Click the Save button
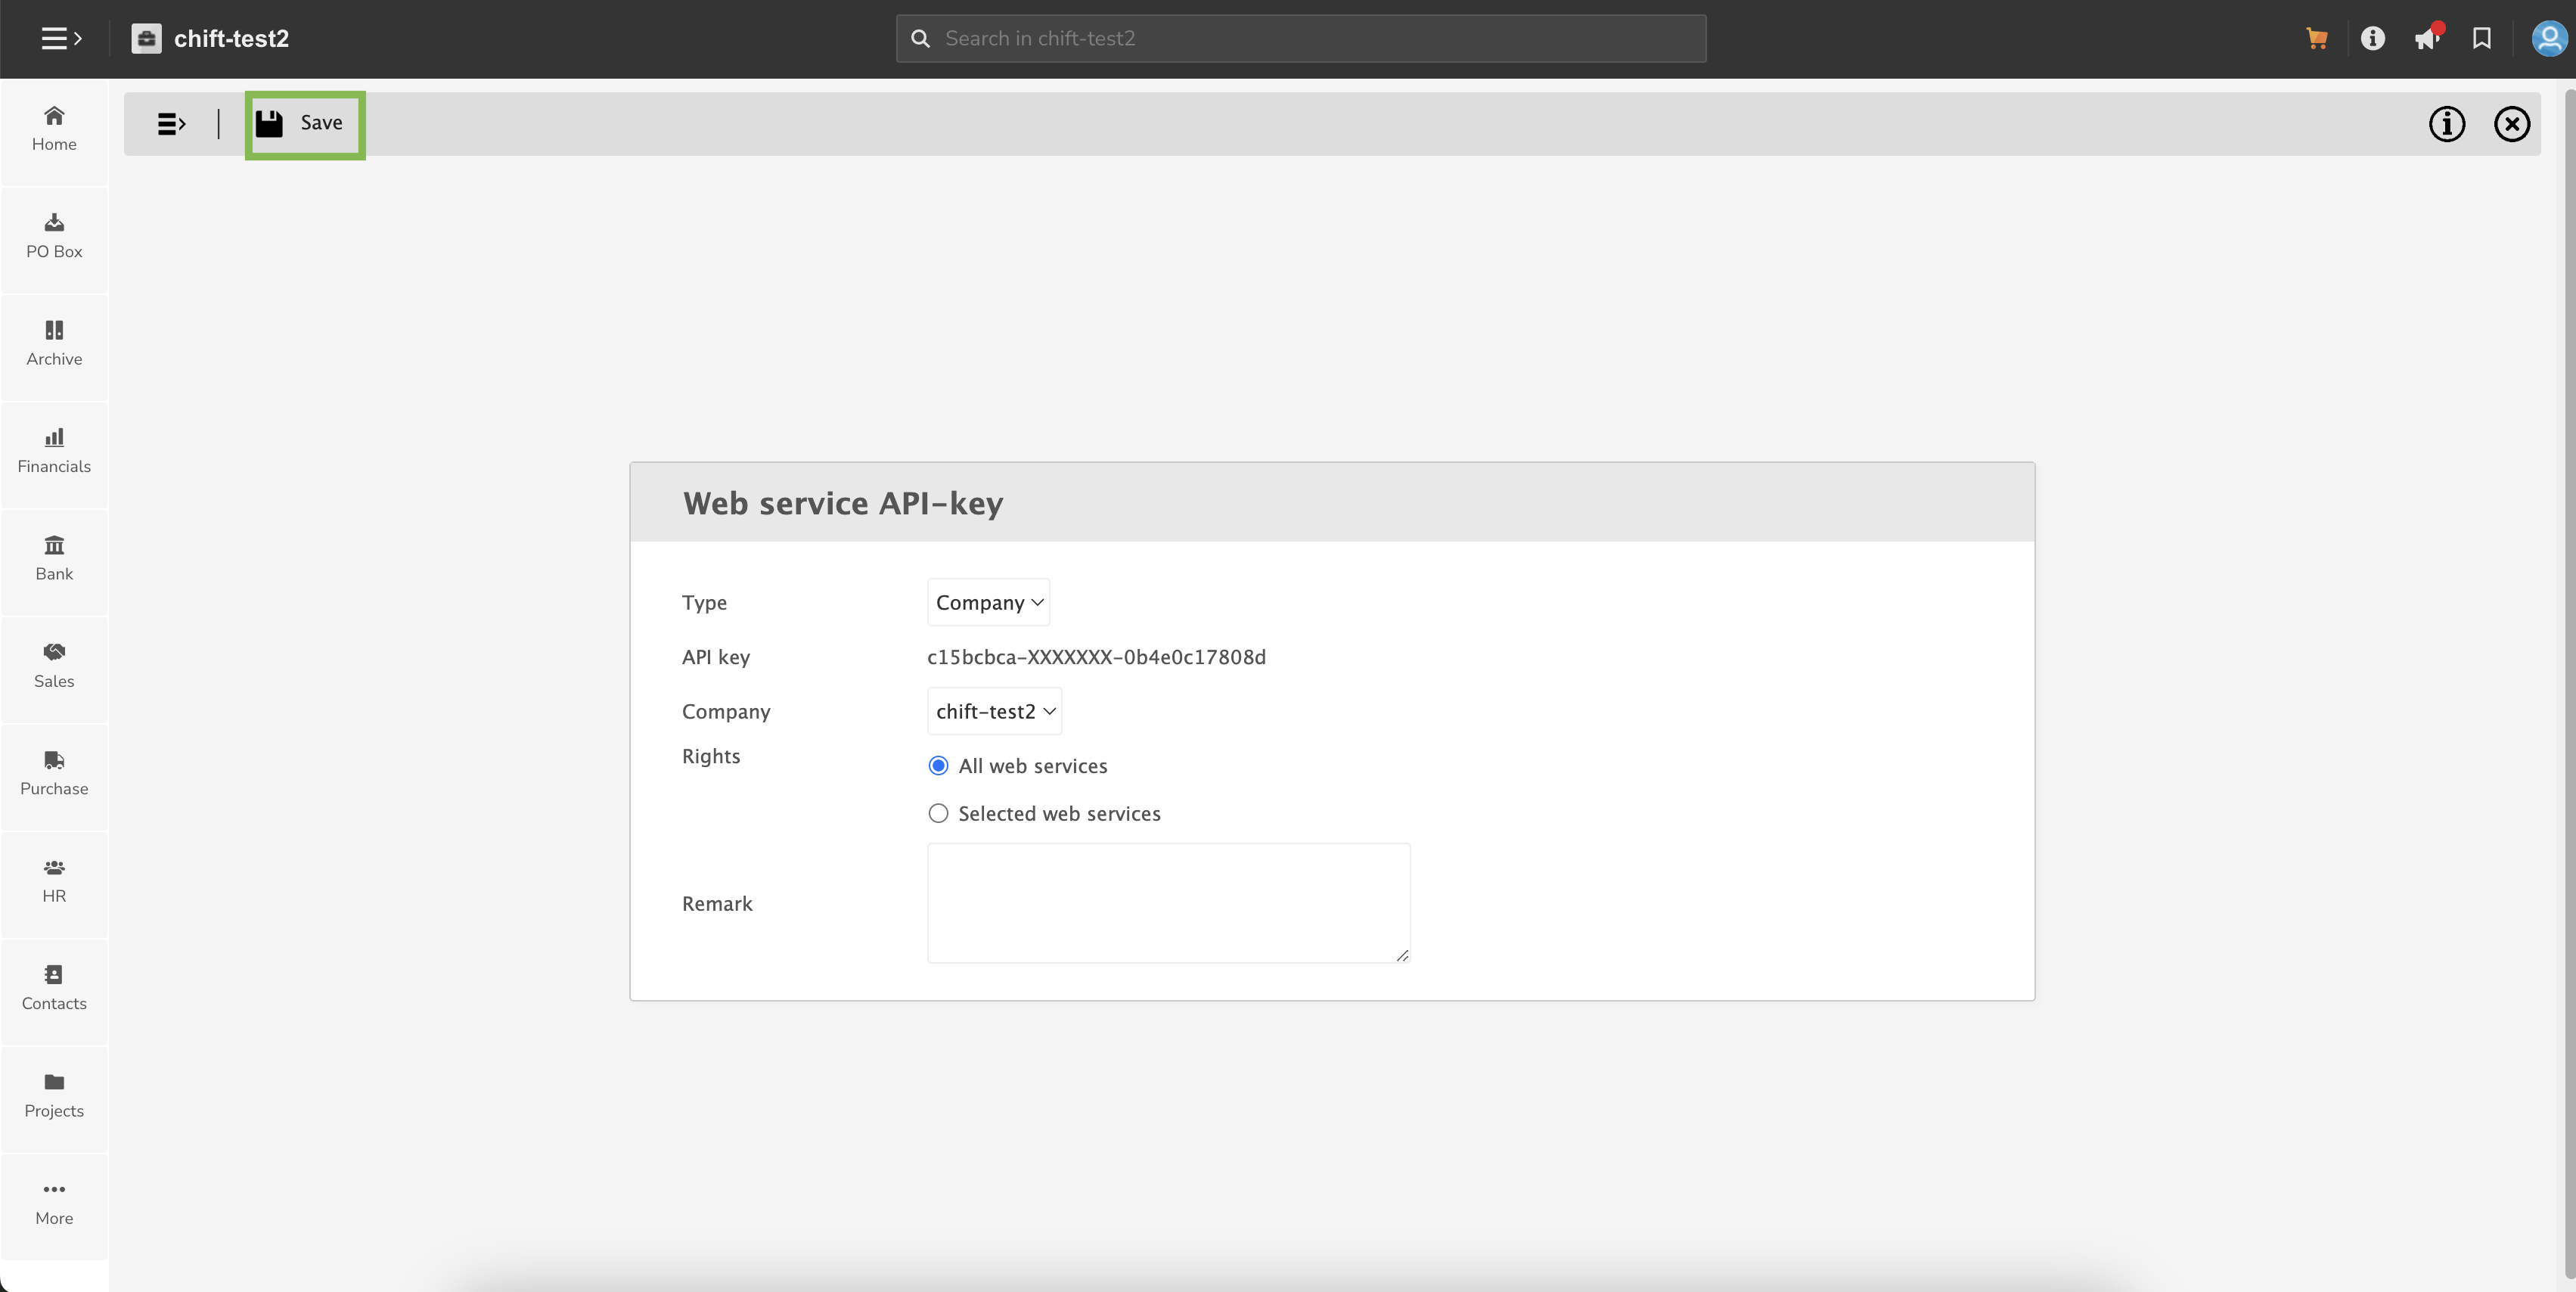Screen dimensions: 2576x1292 pos(304,124)
